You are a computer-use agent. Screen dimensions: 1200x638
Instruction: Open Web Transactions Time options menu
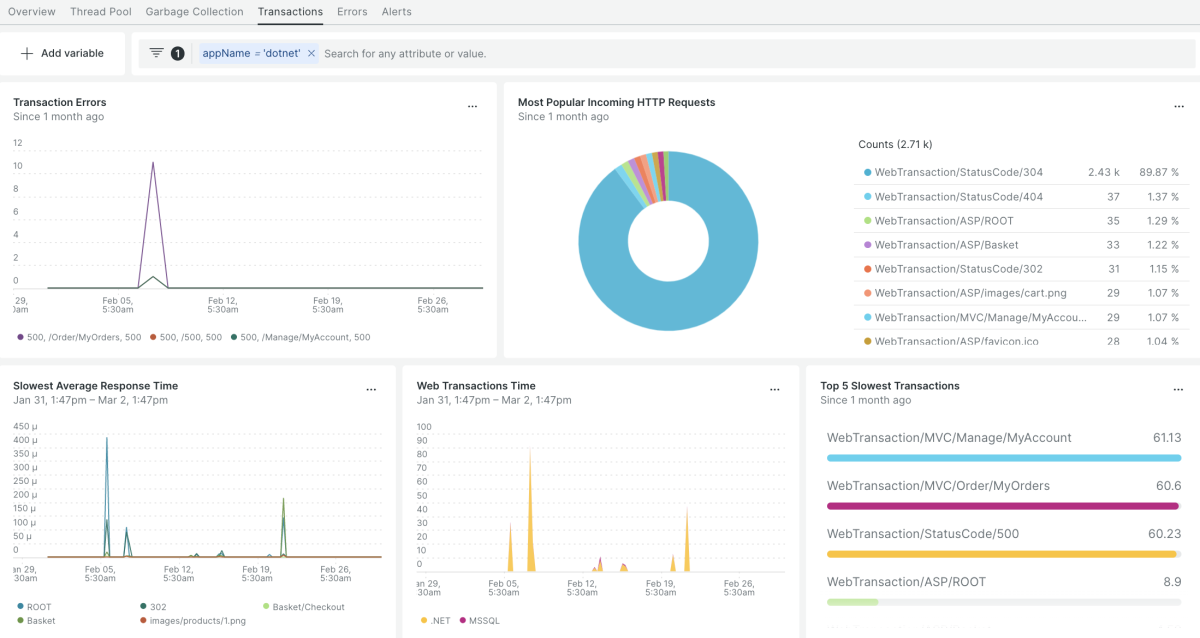pyautogui.click(x=775, y=390)
